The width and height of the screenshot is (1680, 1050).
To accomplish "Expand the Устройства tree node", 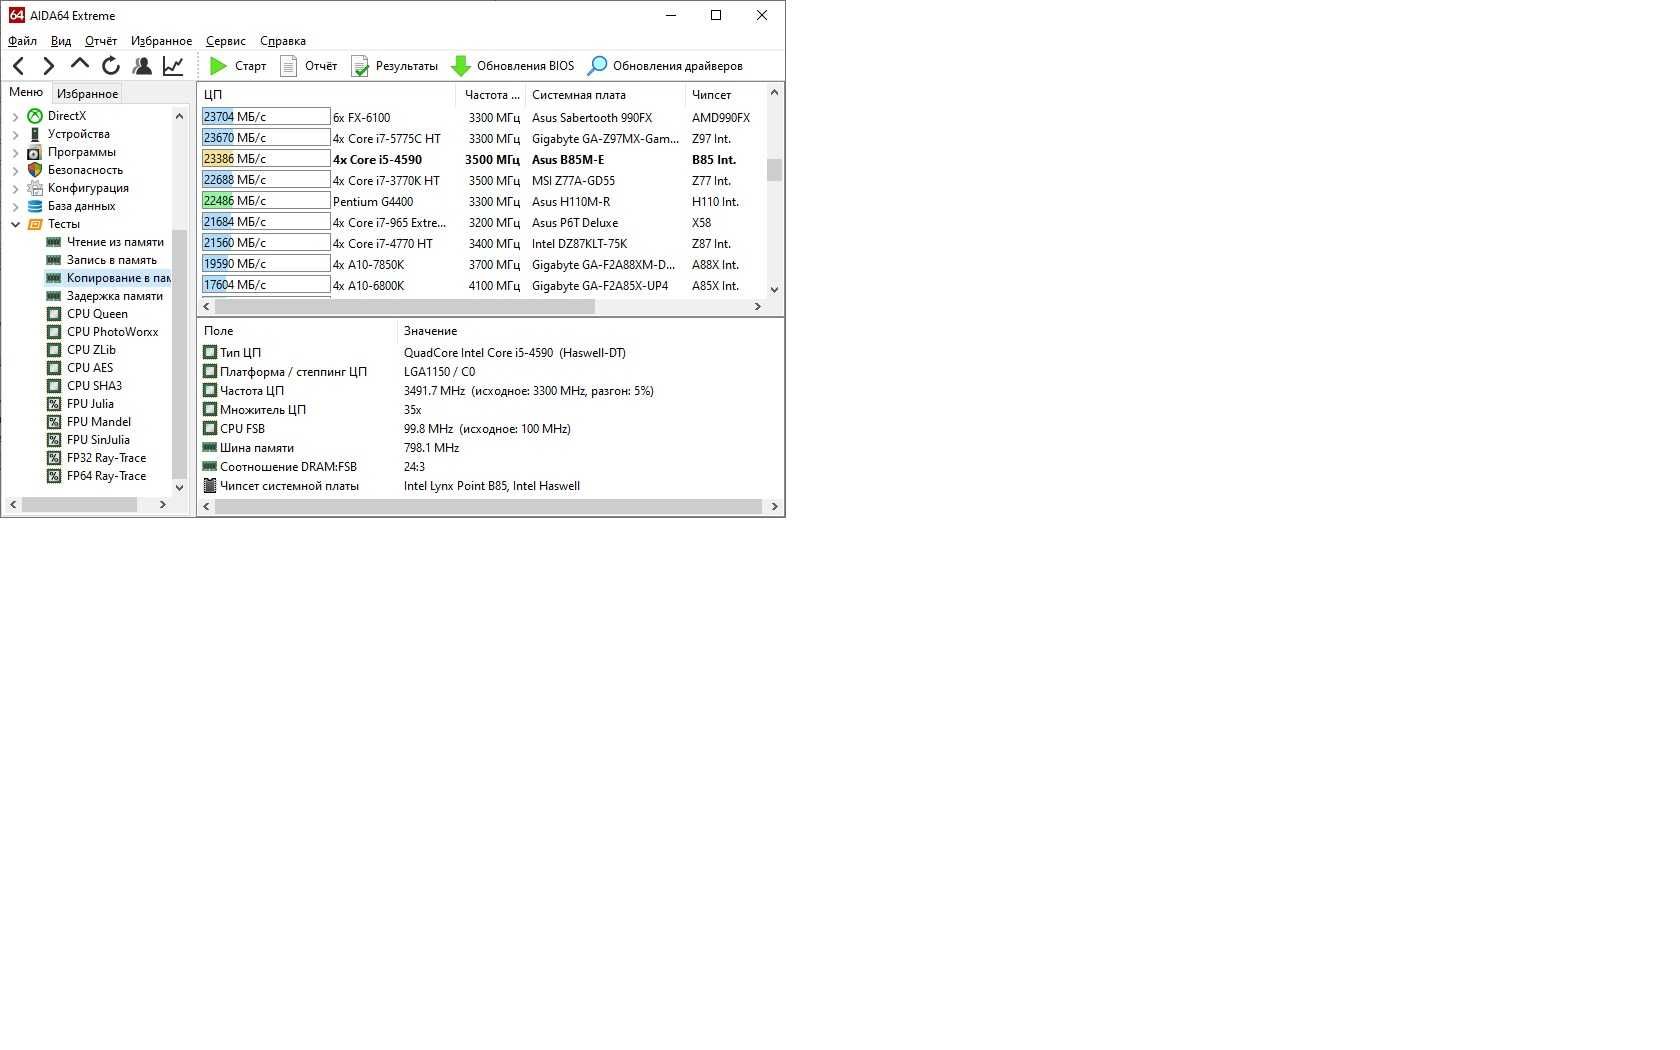I will pos(15,135).
